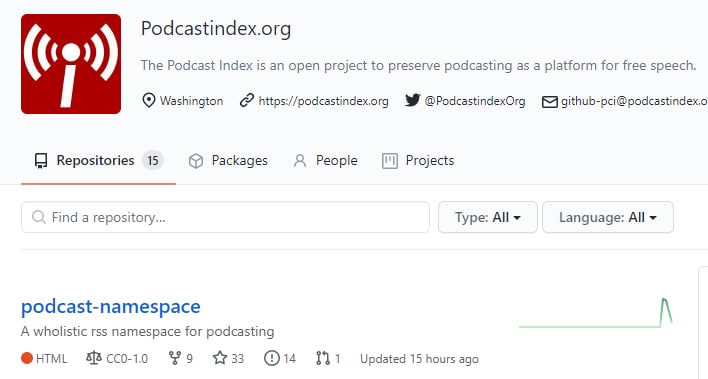708x379 pixels.
Task: Click the magnifier icon in repository search
Action: coord(39,217)
